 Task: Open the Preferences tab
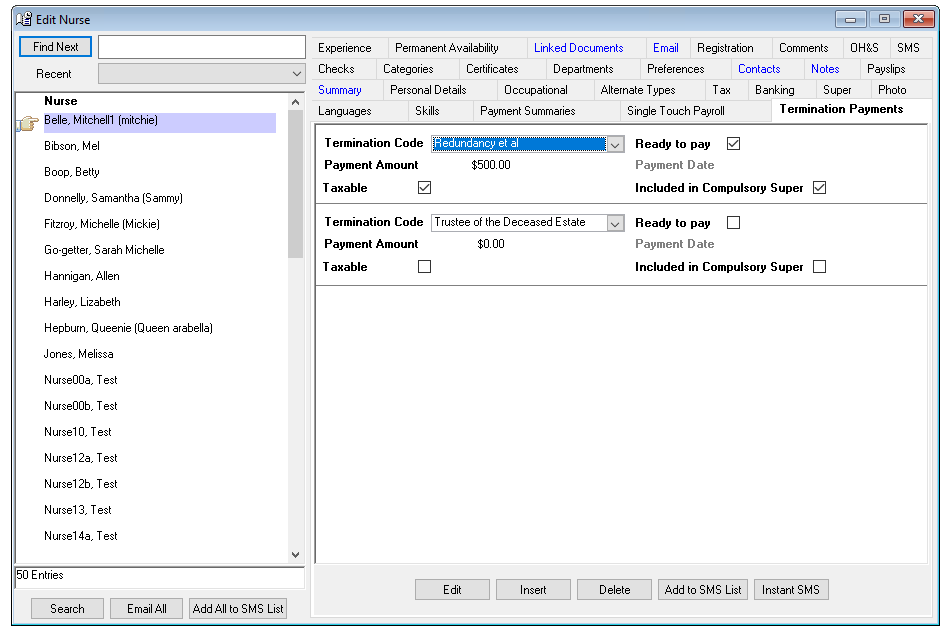(x=675, y=69)
